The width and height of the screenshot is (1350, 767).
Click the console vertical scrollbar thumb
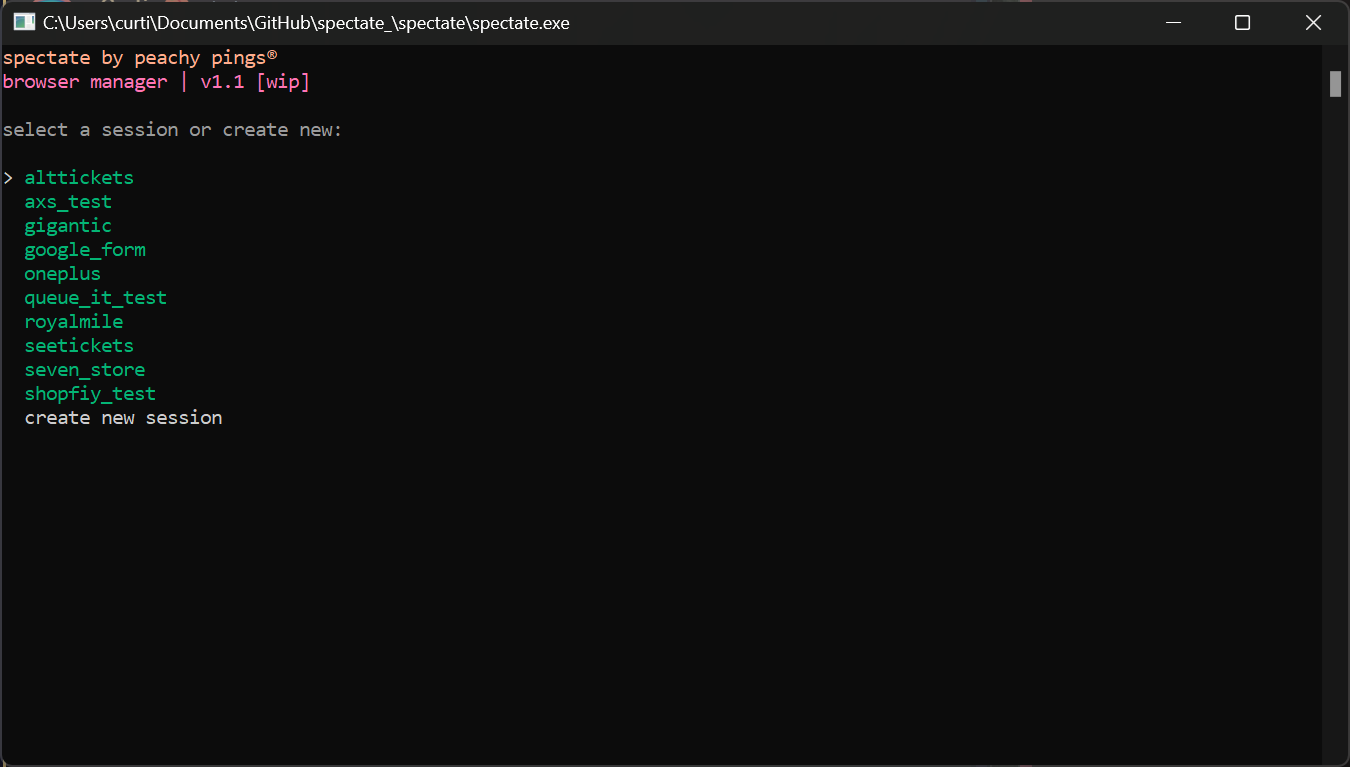1335,84
